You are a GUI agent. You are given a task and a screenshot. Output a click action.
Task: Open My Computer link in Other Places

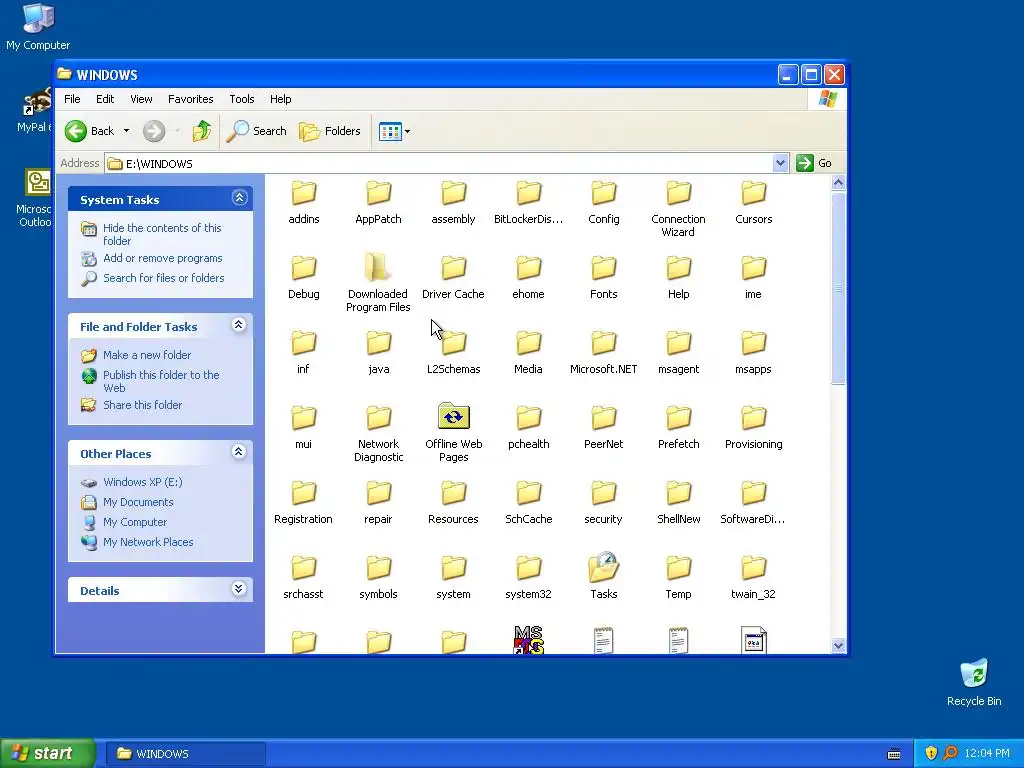tap(135, 522)
